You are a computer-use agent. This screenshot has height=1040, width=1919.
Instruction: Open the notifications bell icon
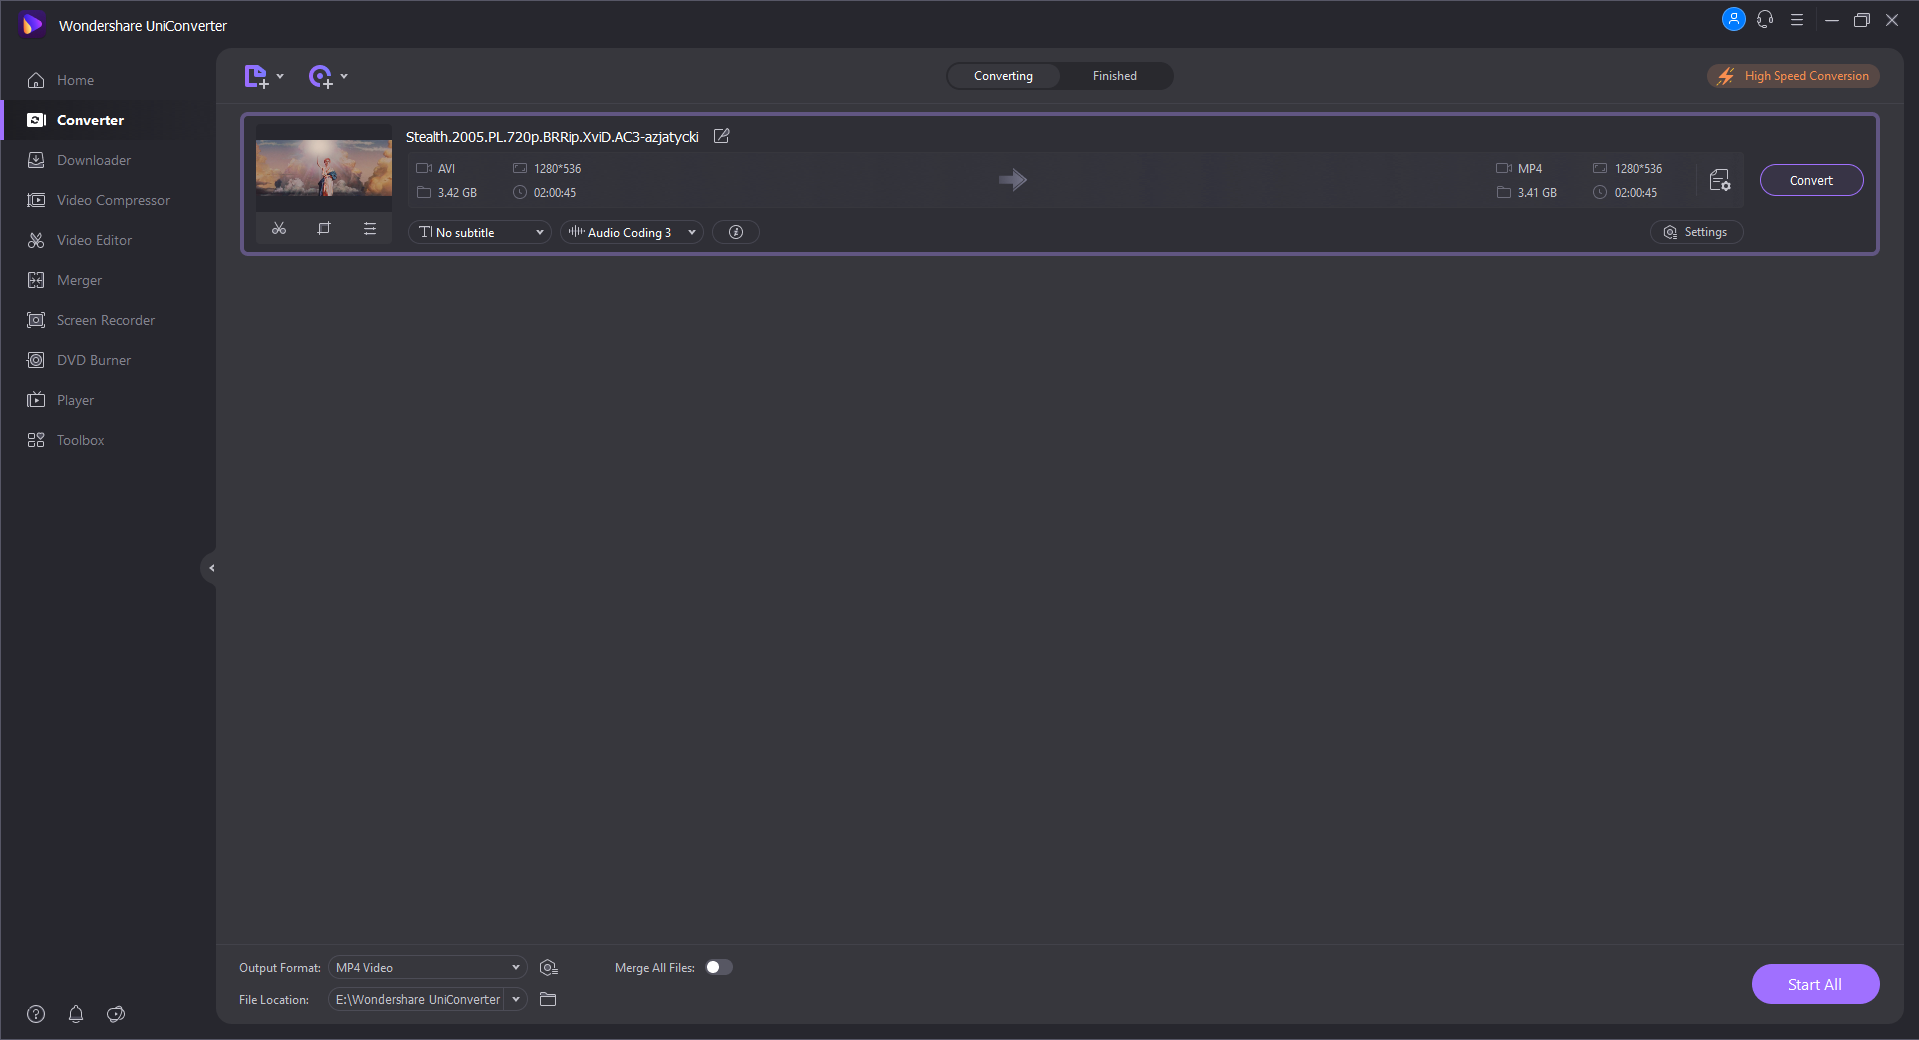coord(76,1014)
